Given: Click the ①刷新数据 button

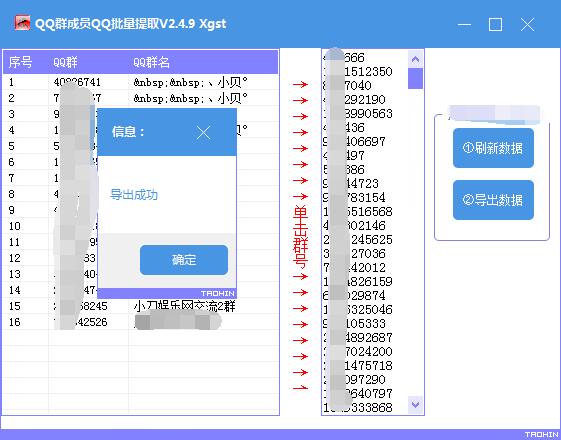Looking at the screenshot, I should click(x=493, y=148).
